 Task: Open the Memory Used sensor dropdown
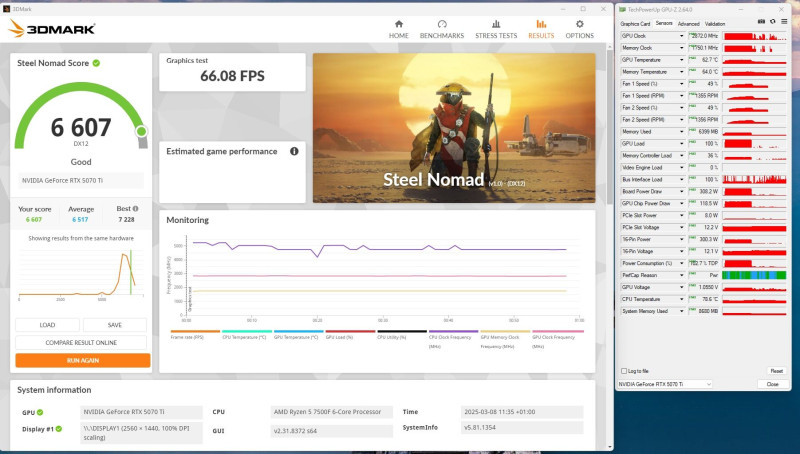[681, 132]
